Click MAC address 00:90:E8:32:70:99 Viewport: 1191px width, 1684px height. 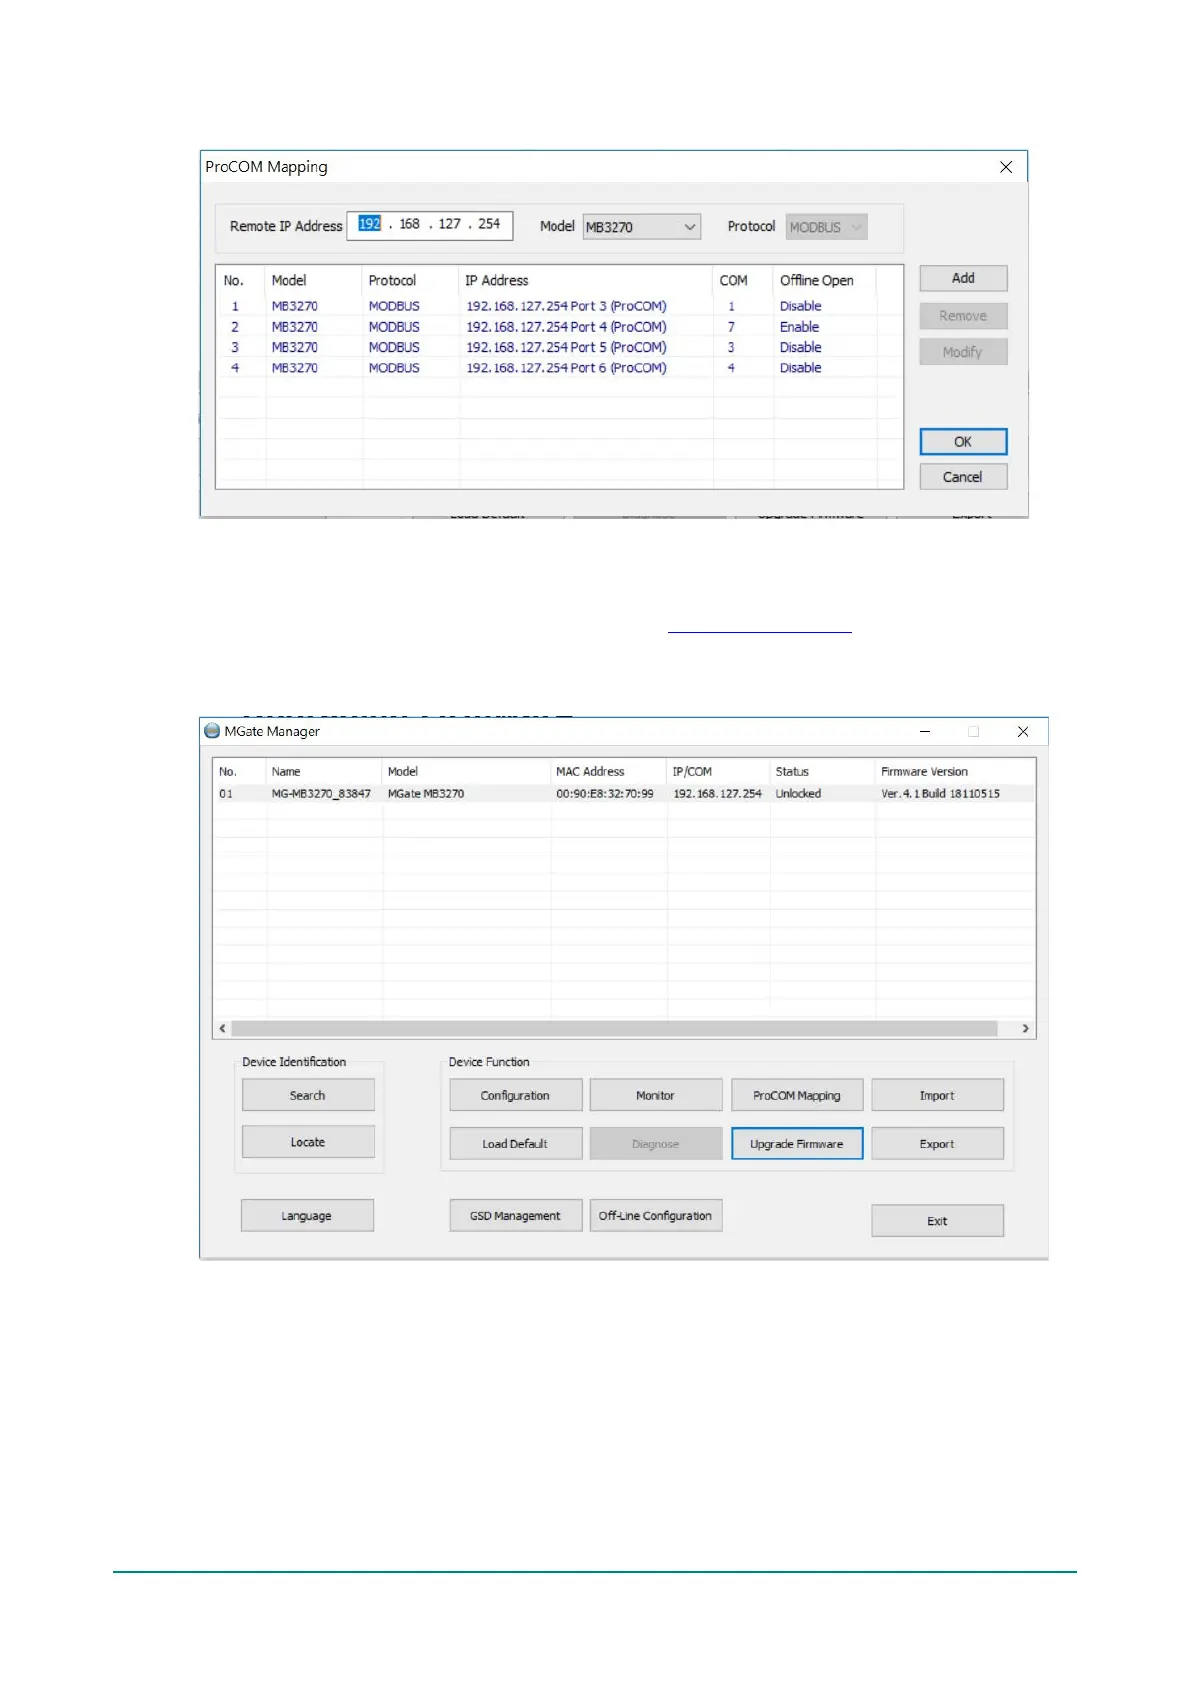(605, 794)
